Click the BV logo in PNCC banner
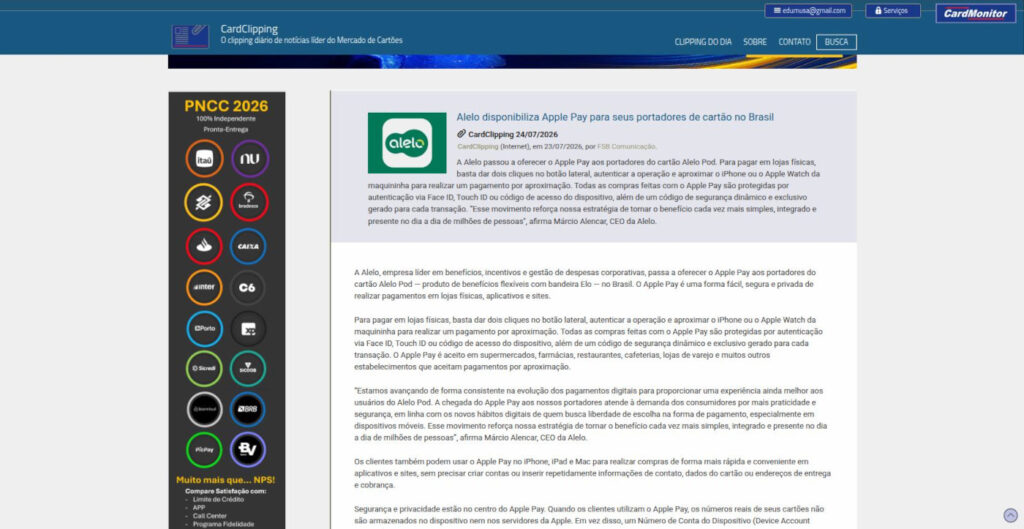This screenshot has height=529, width=1024. [x=248, y=450]
